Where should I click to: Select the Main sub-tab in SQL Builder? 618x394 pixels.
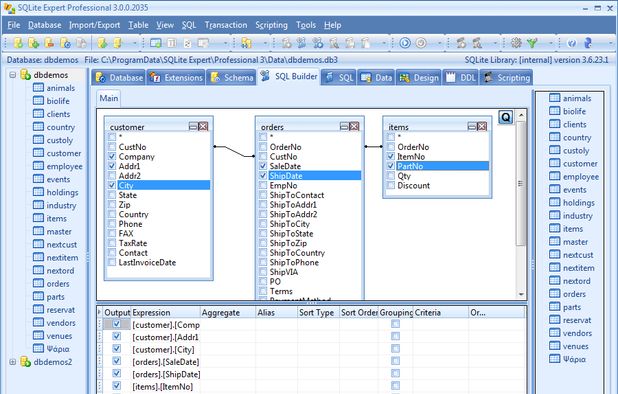pos(108,98)
